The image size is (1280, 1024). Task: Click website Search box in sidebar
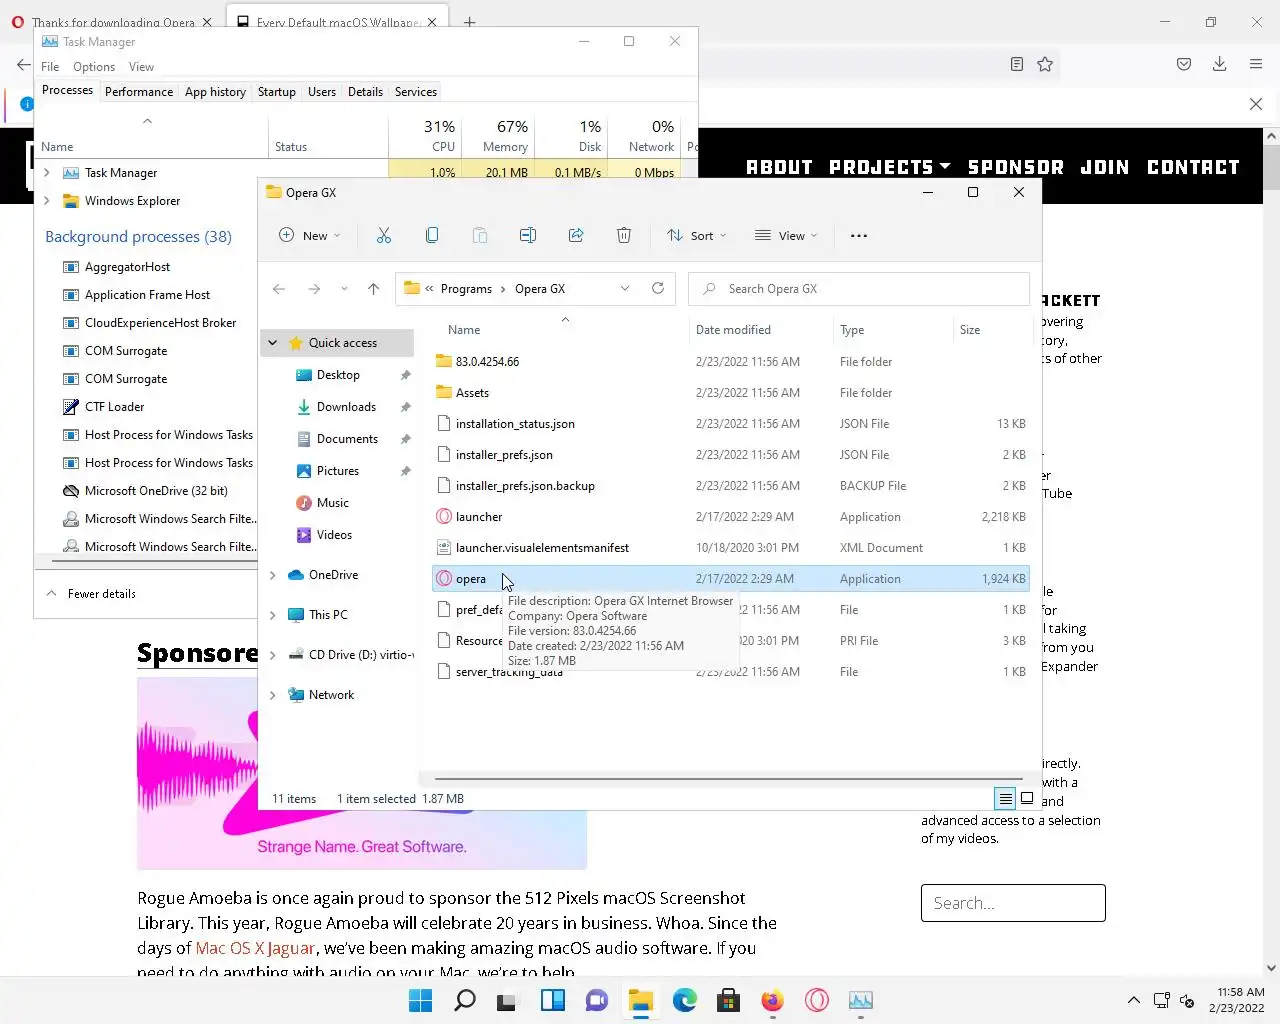1013,903
